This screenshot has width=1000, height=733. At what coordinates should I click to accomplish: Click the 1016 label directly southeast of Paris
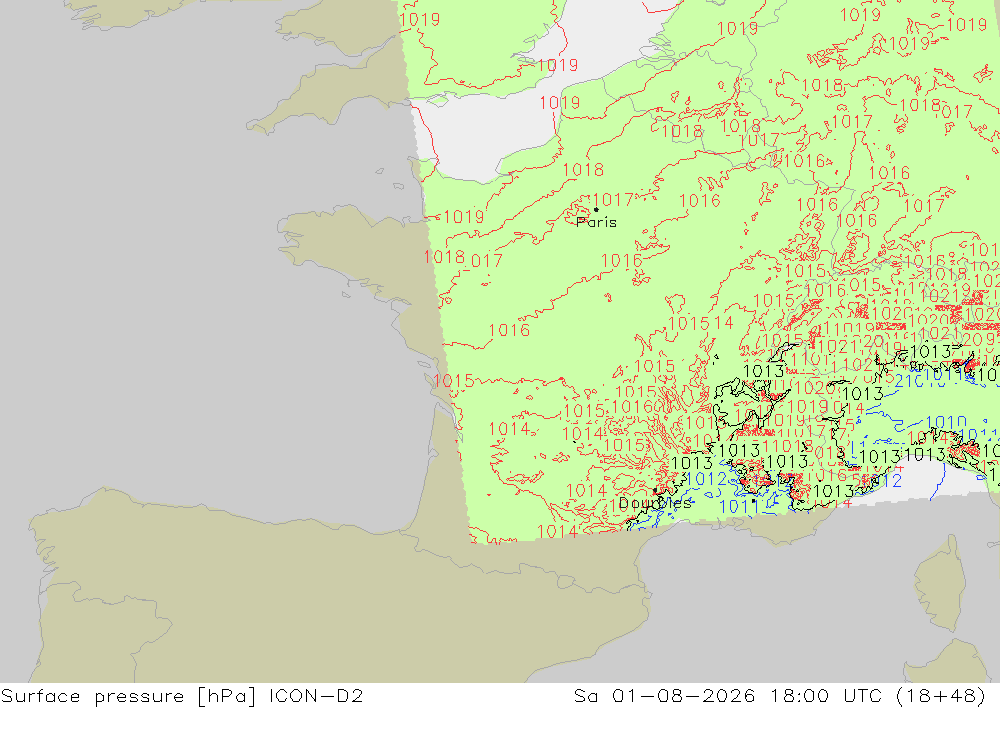pos(622,261)
